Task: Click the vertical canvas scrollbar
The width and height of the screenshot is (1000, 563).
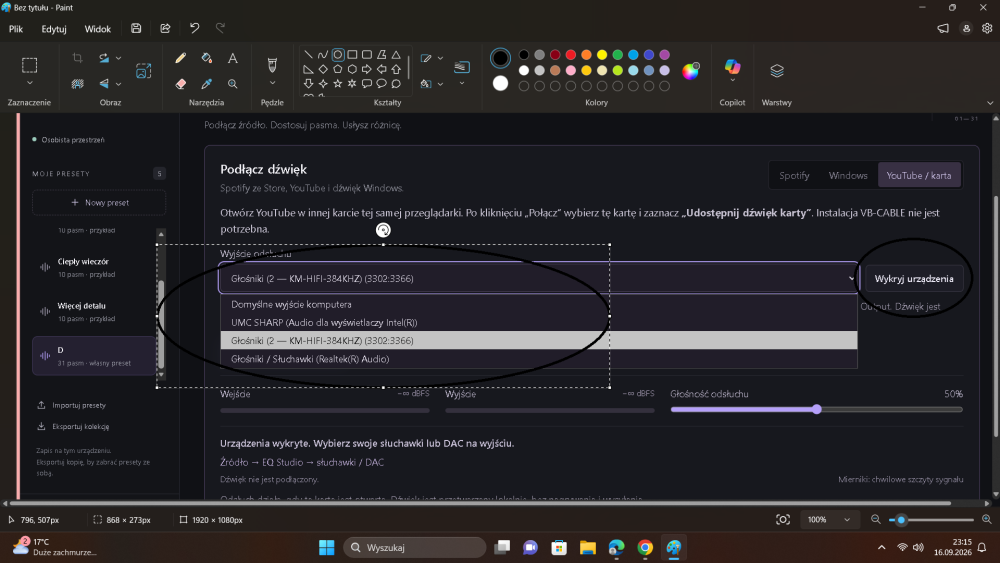Action: click(x=996, y=318)
